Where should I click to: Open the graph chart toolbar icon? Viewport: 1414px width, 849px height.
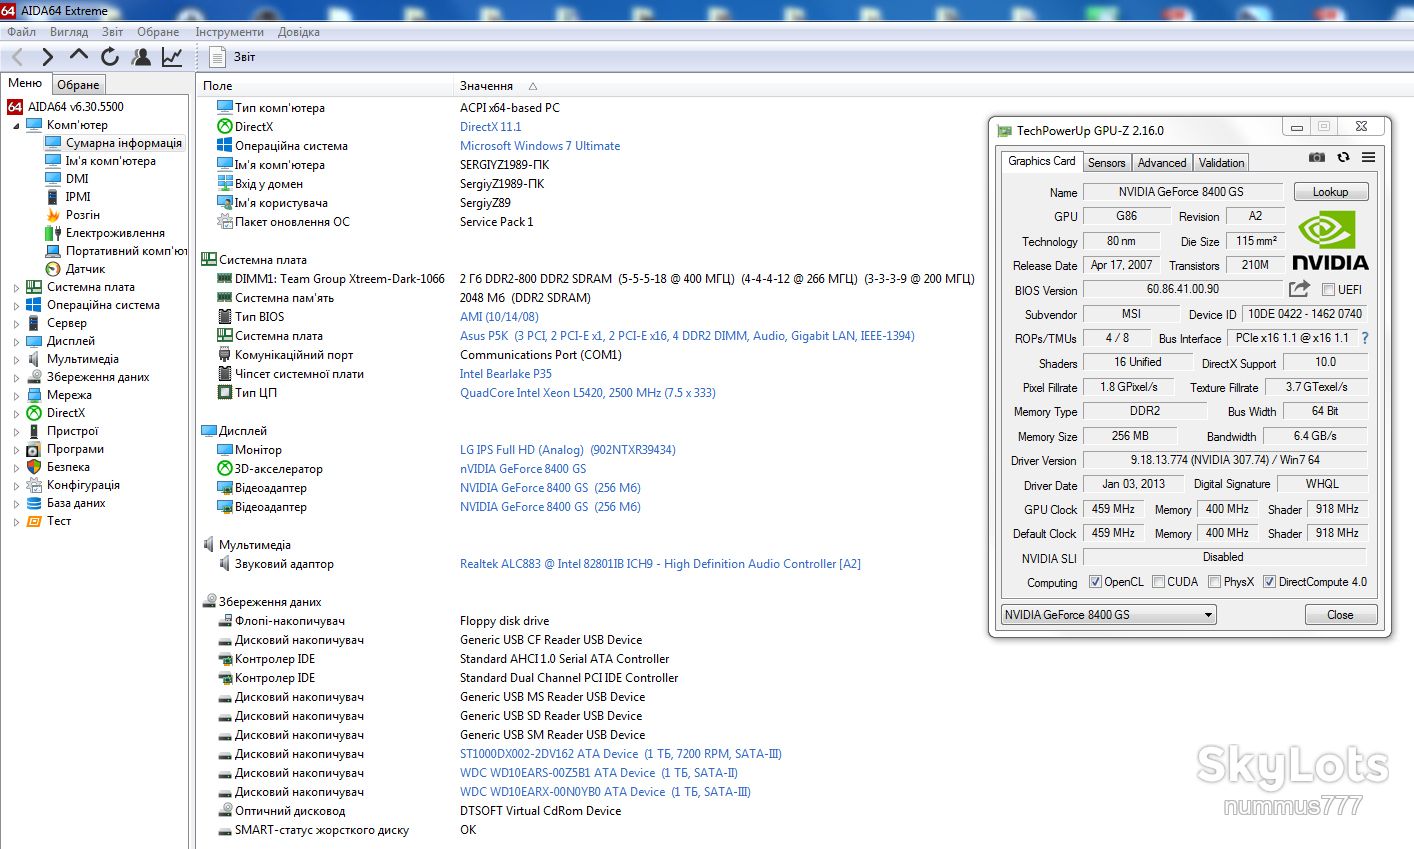(172, 57)
